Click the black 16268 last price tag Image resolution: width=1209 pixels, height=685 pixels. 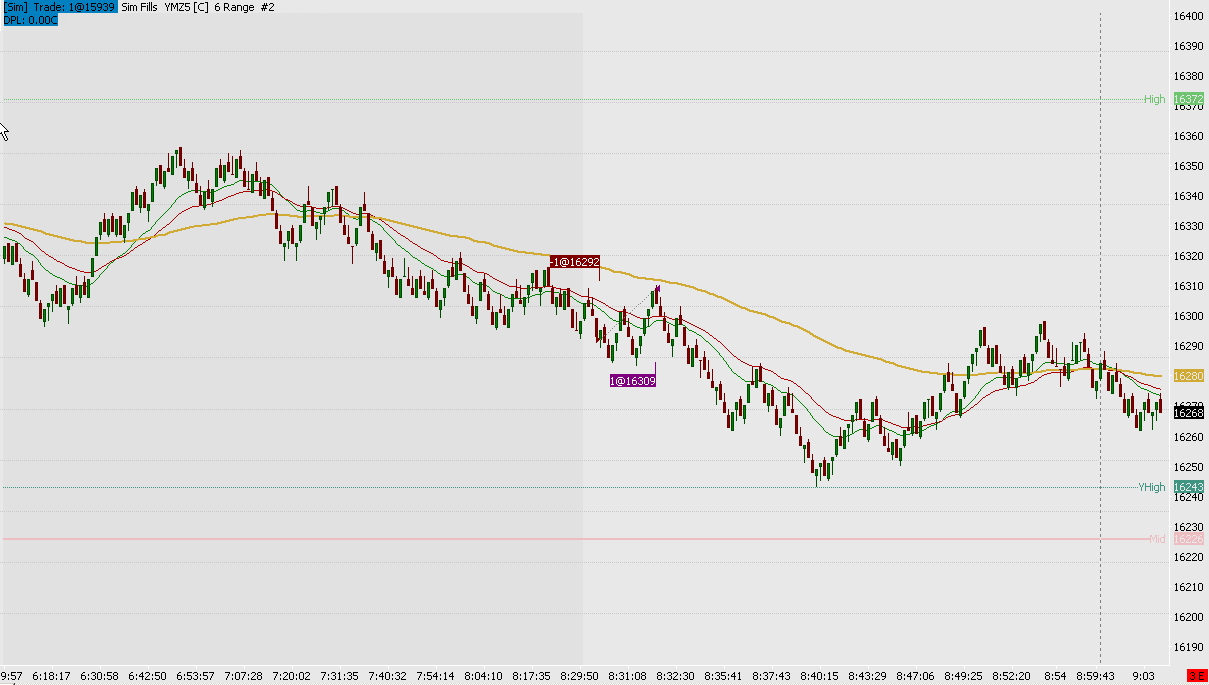click(x=1188, y=413)
